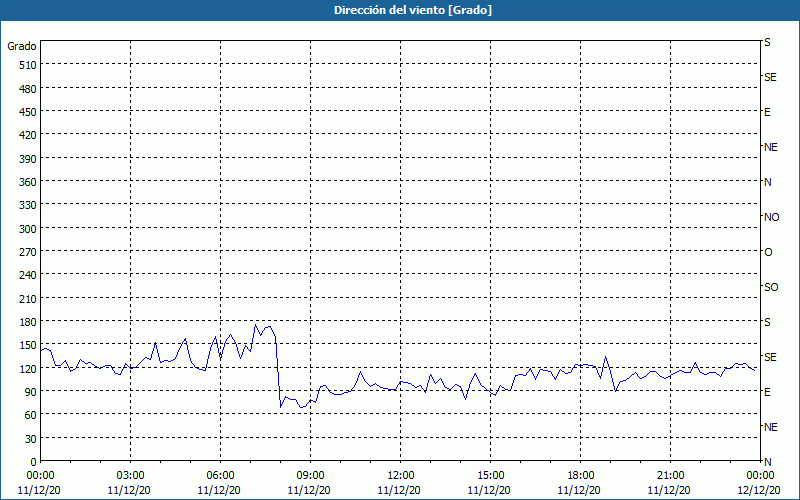Click the 'SE' compass label near 480 gridline
The height and width of the screenshot is (500, 800).
pos(770,78)
